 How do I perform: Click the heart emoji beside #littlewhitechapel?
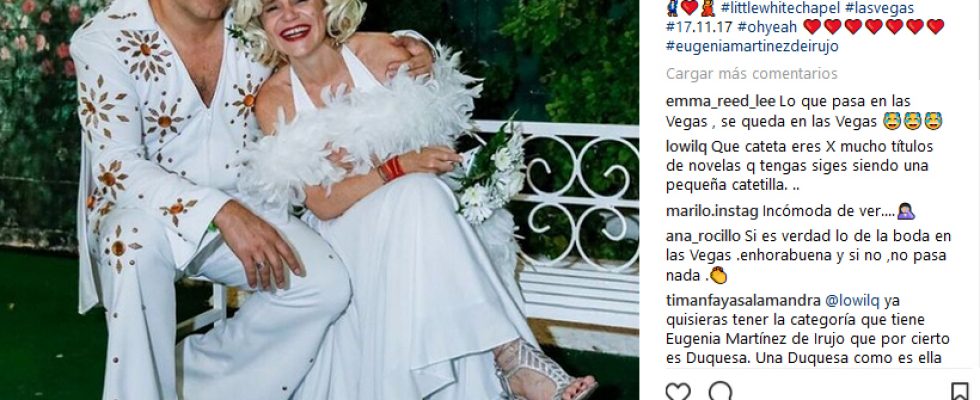689,8
